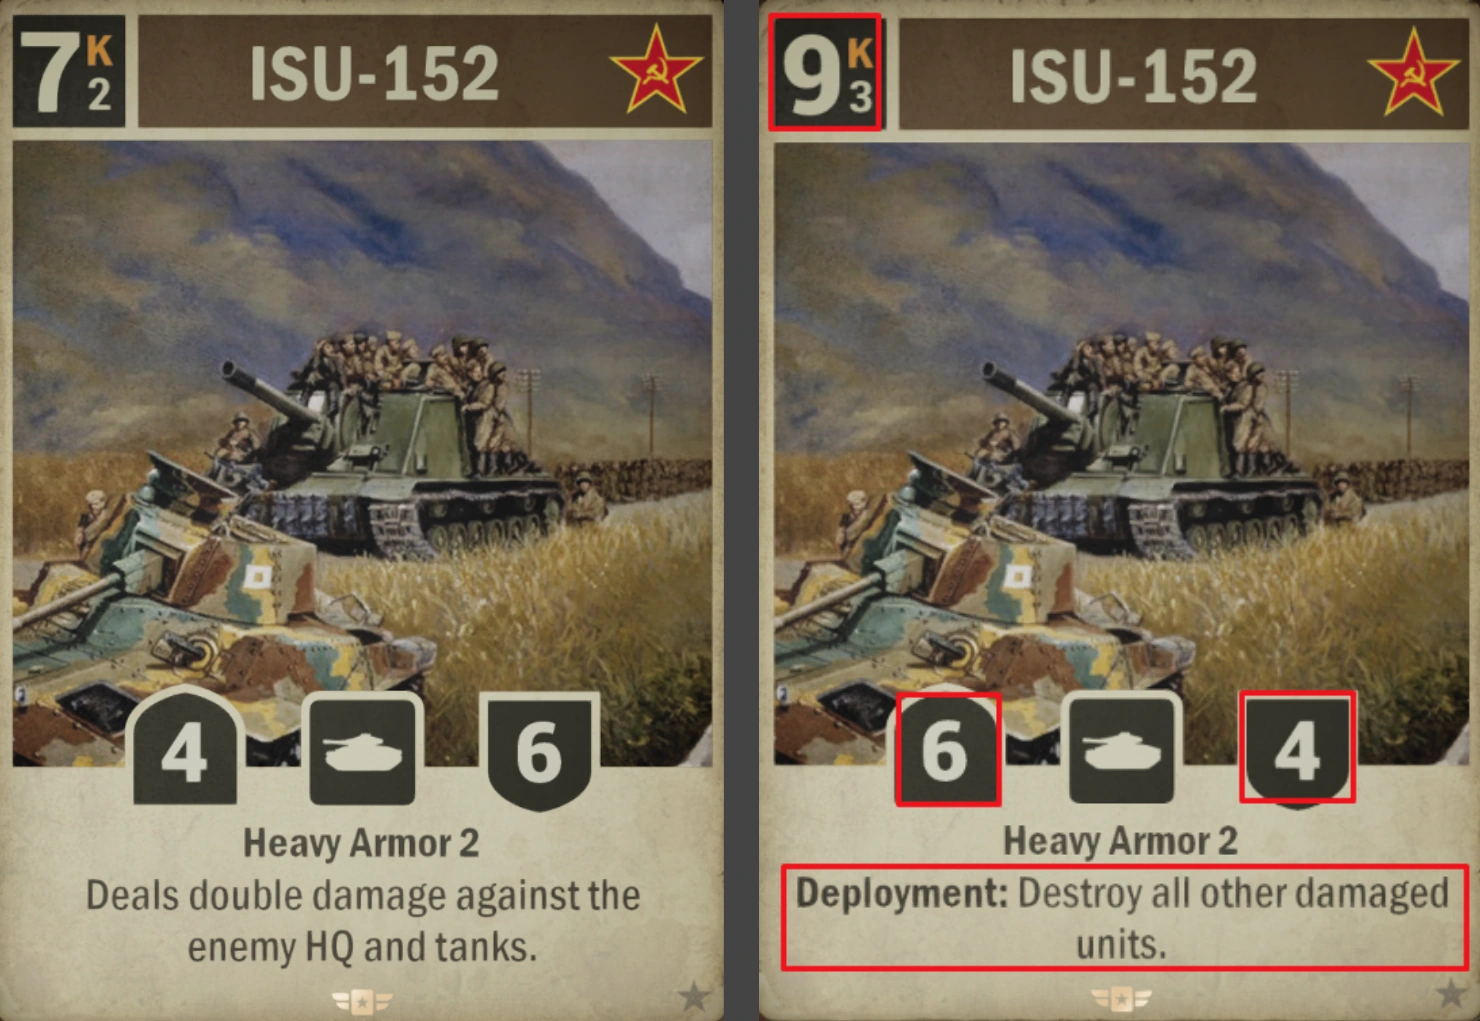Click the winged emblem at bottom of left card

pos(362,1000)
